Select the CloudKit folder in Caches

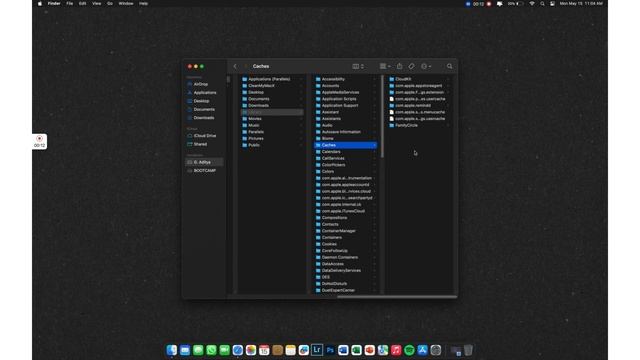click(x=419, y=79)
